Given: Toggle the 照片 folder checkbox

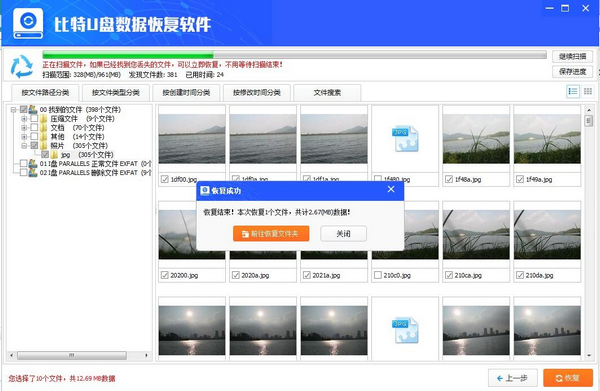Looking at the screenshot, I should pyautogui.click(x=34, y=146).
